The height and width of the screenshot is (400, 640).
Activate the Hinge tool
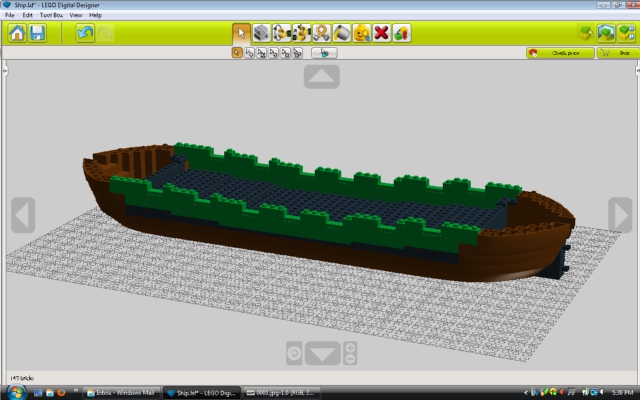point(282,33)
